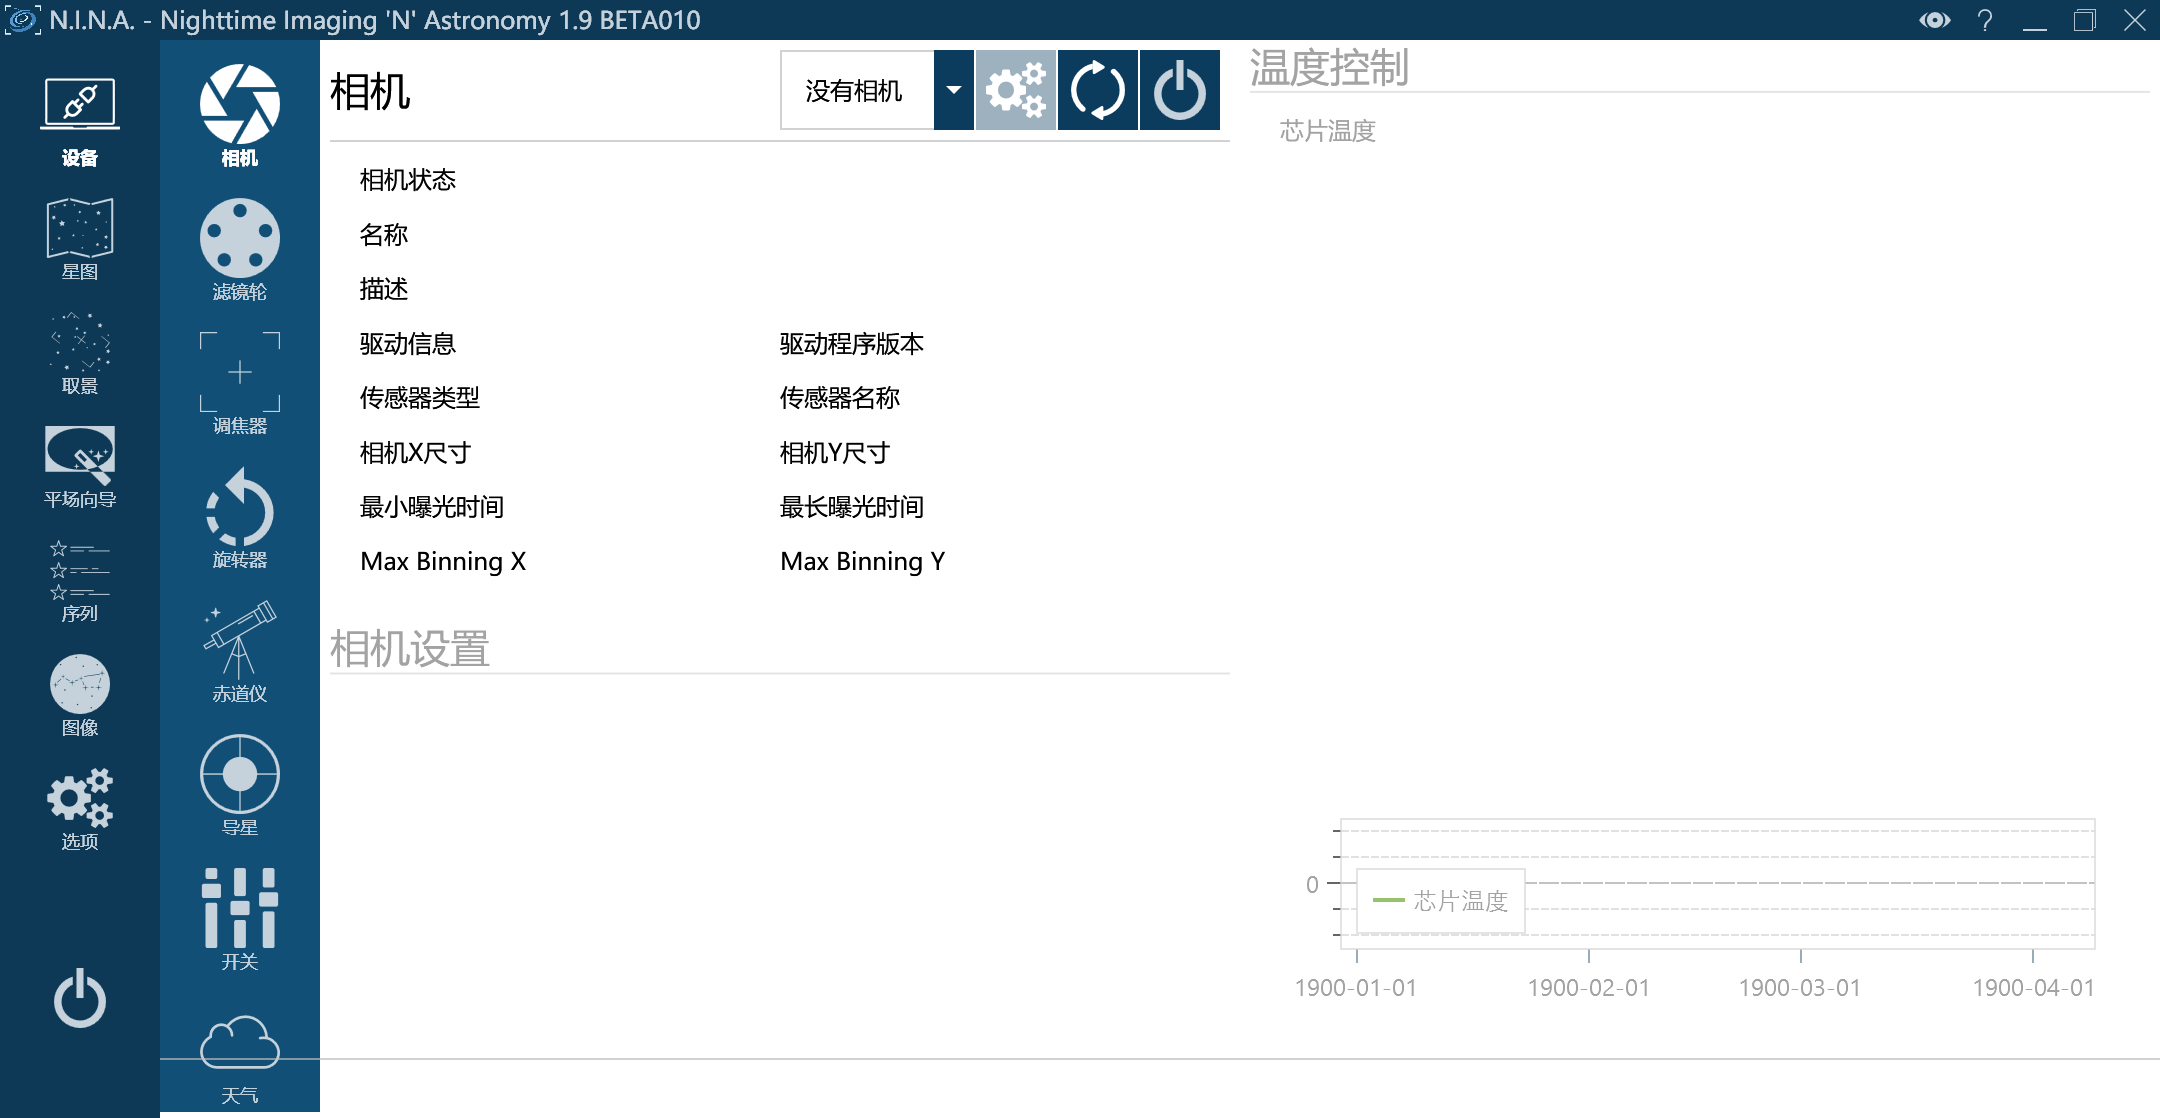Click the sidebar power shutdown icon
Image resolution: width=2160 pixels, height=1118 pixels.
coord(80,998)
